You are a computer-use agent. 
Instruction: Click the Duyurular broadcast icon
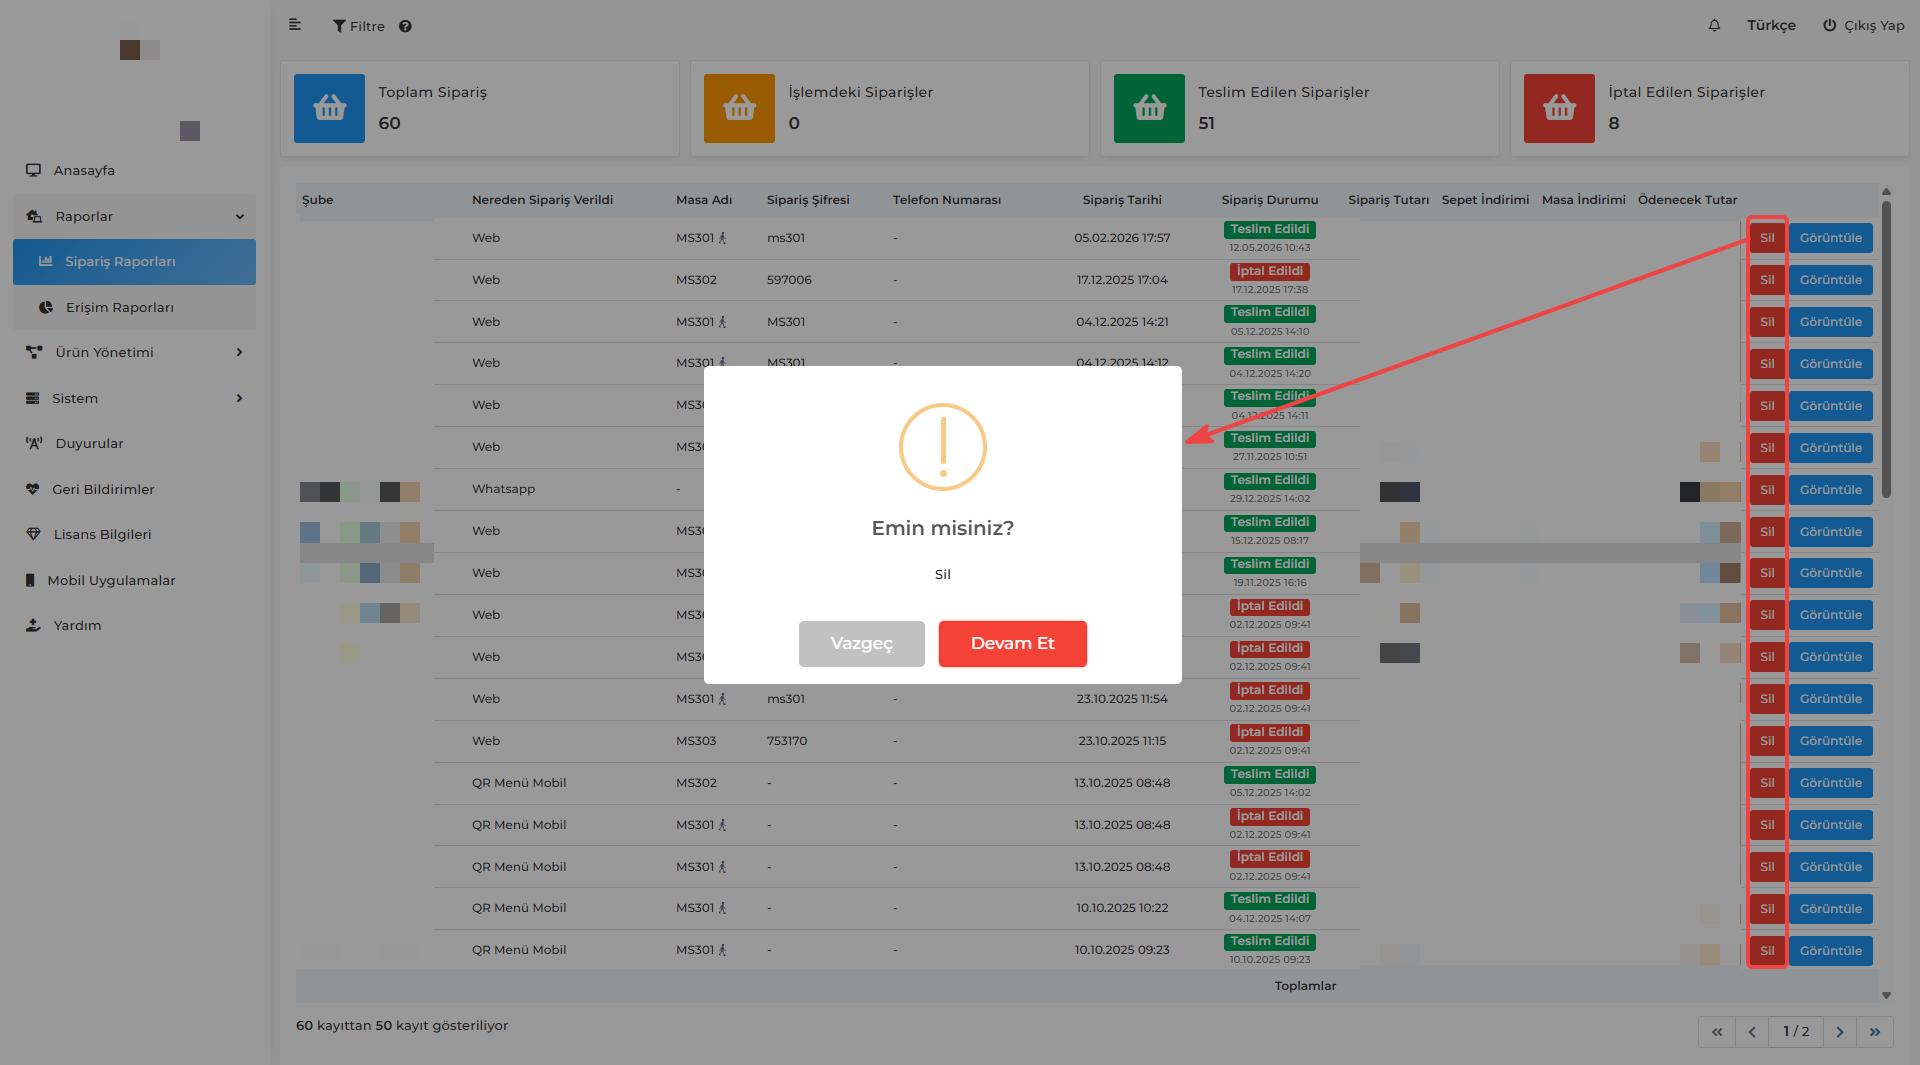pos(34,443)
